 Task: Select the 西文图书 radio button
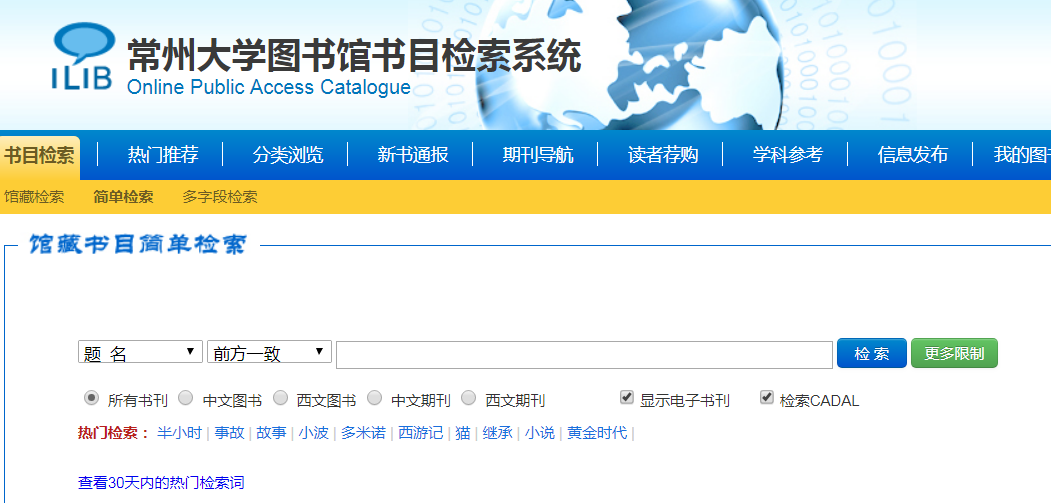pos(281,398)
